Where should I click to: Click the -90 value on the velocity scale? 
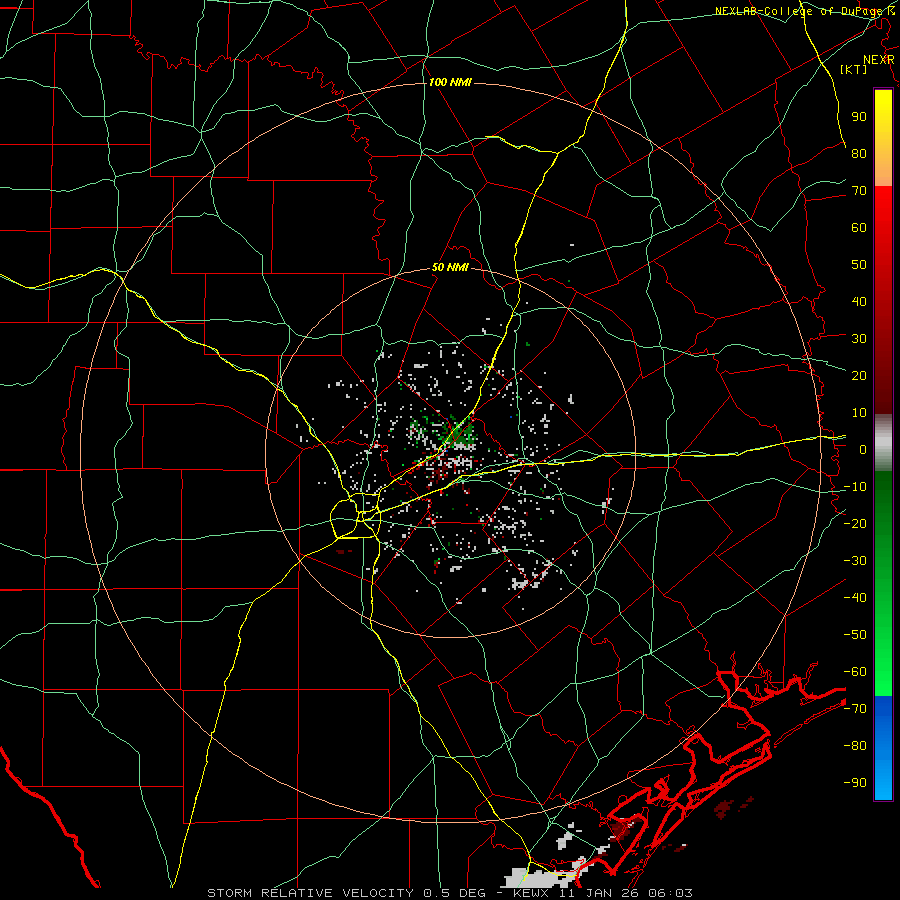click(855, 783)
